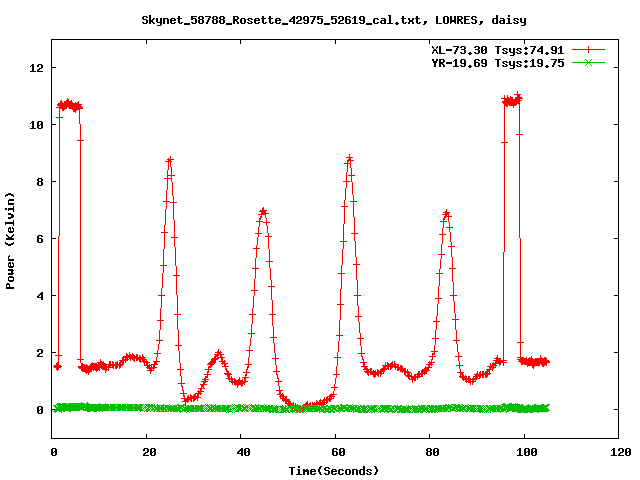Click the red line sample in the legend
The width and height of the screenshot is (640, 480).
coord(588,50)
